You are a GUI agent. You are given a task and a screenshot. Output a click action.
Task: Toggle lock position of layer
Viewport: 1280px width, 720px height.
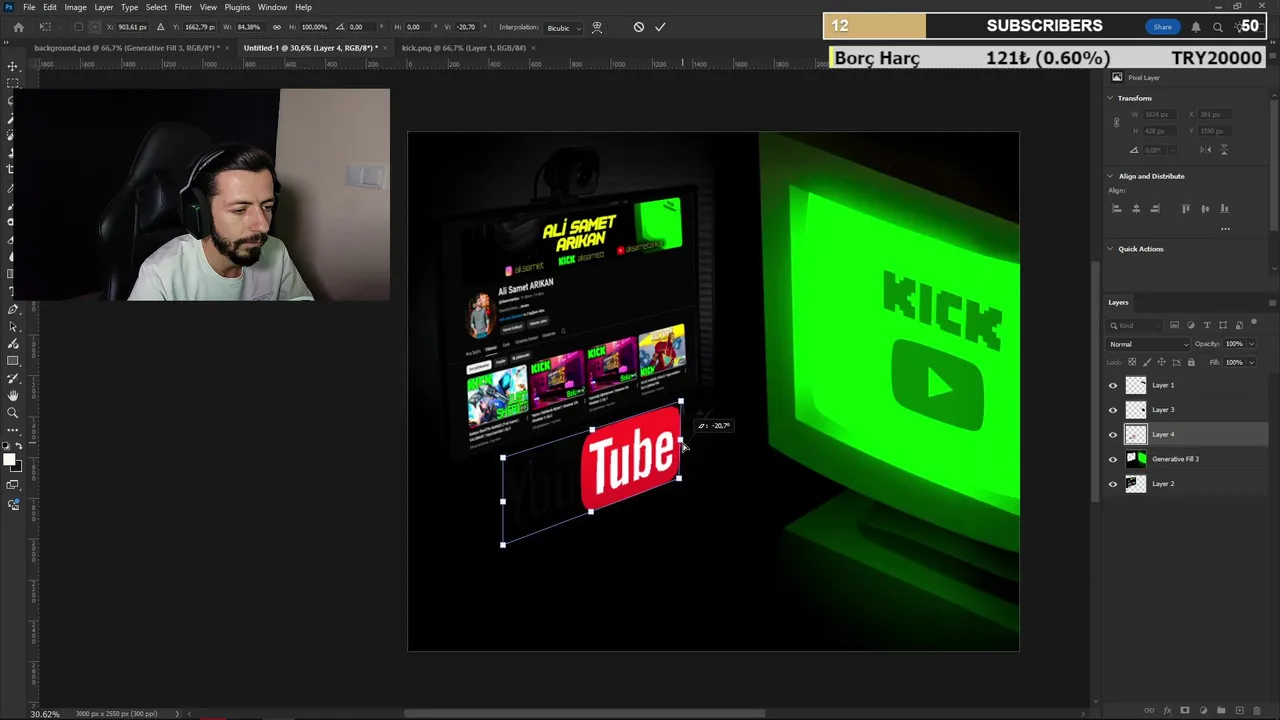(1161, 362)
